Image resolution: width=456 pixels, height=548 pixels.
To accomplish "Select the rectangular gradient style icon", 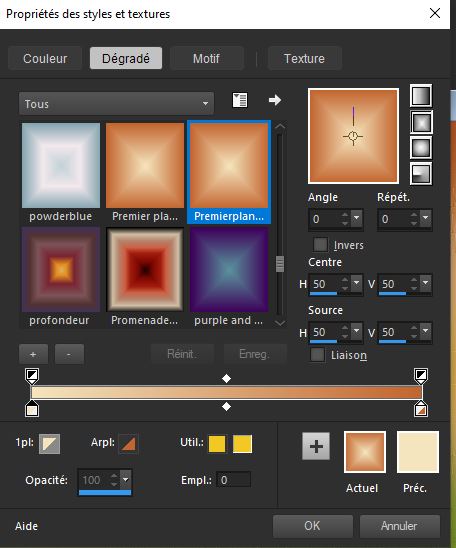I will pos(421,122).
